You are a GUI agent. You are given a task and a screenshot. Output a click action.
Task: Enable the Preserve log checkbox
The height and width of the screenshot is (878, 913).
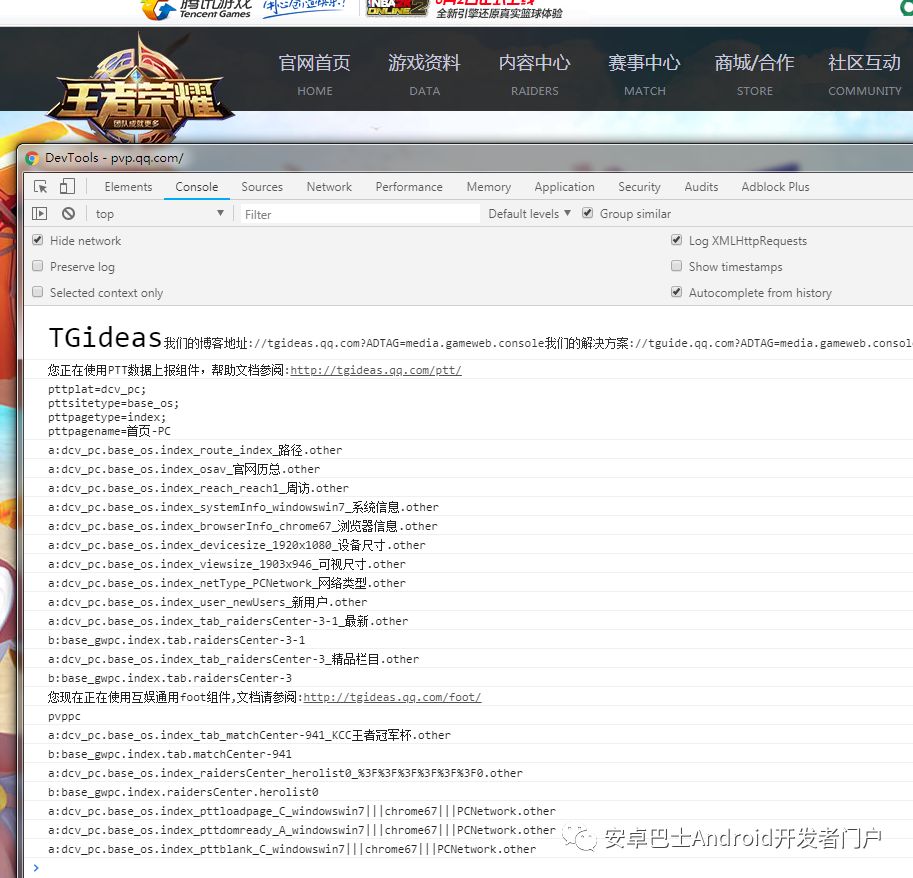pyautogui.click(x=38, y=265)
